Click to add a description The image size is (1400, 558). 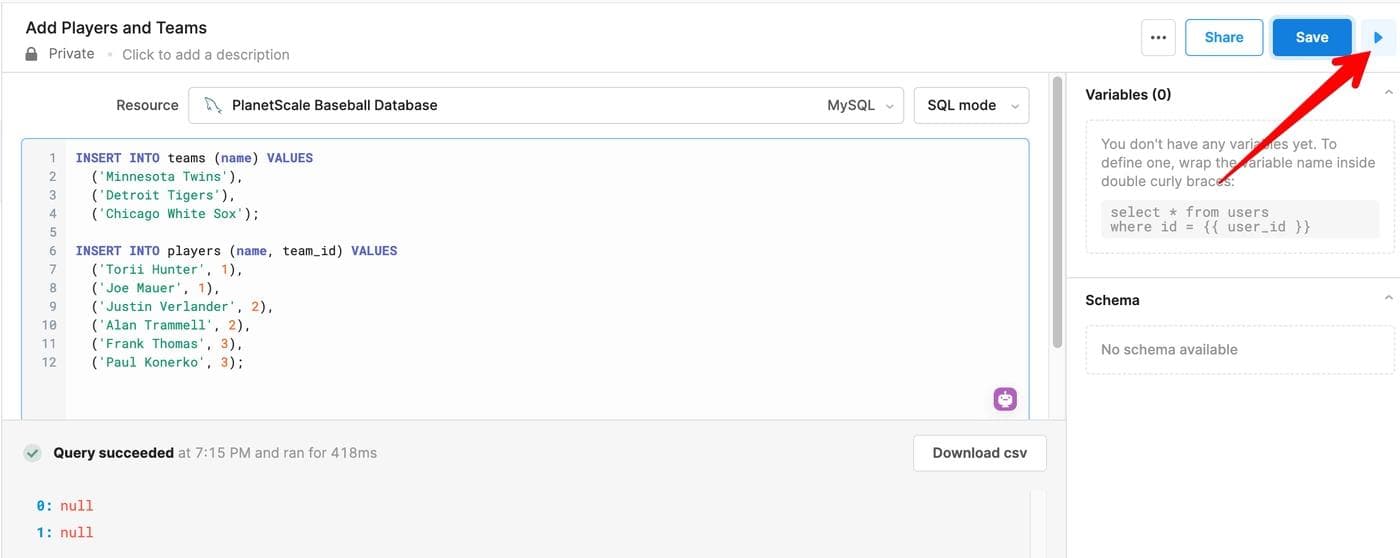(x=205, y=55)
